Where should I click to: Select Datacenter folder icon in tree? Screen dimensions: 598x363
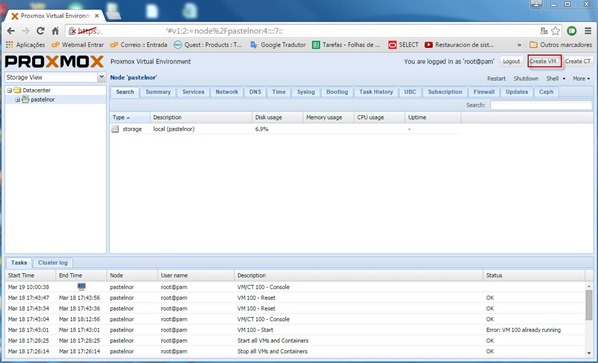pos(17,90)
